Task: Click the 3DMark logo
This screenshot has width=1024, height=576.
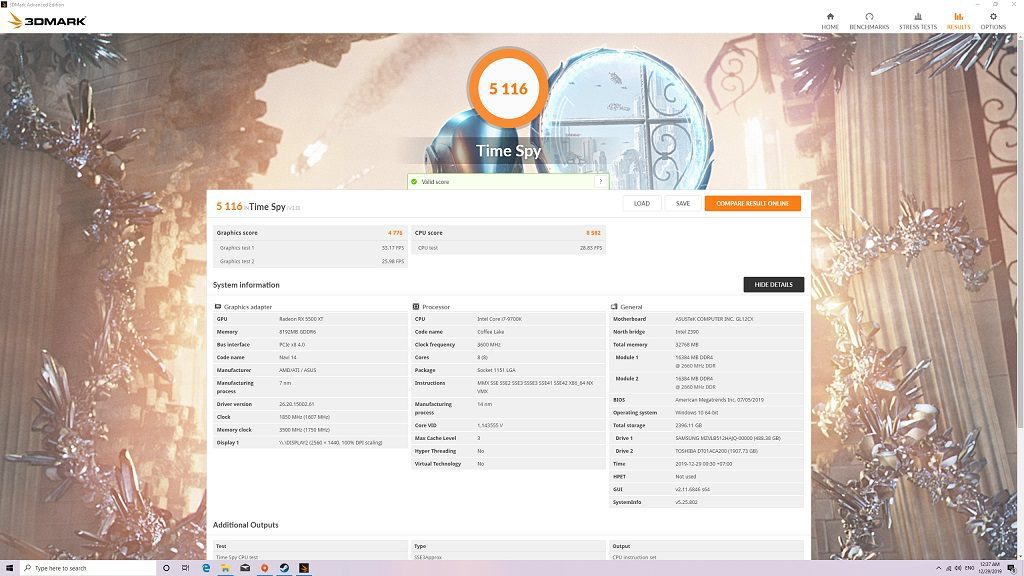Action: coord(47,20)
